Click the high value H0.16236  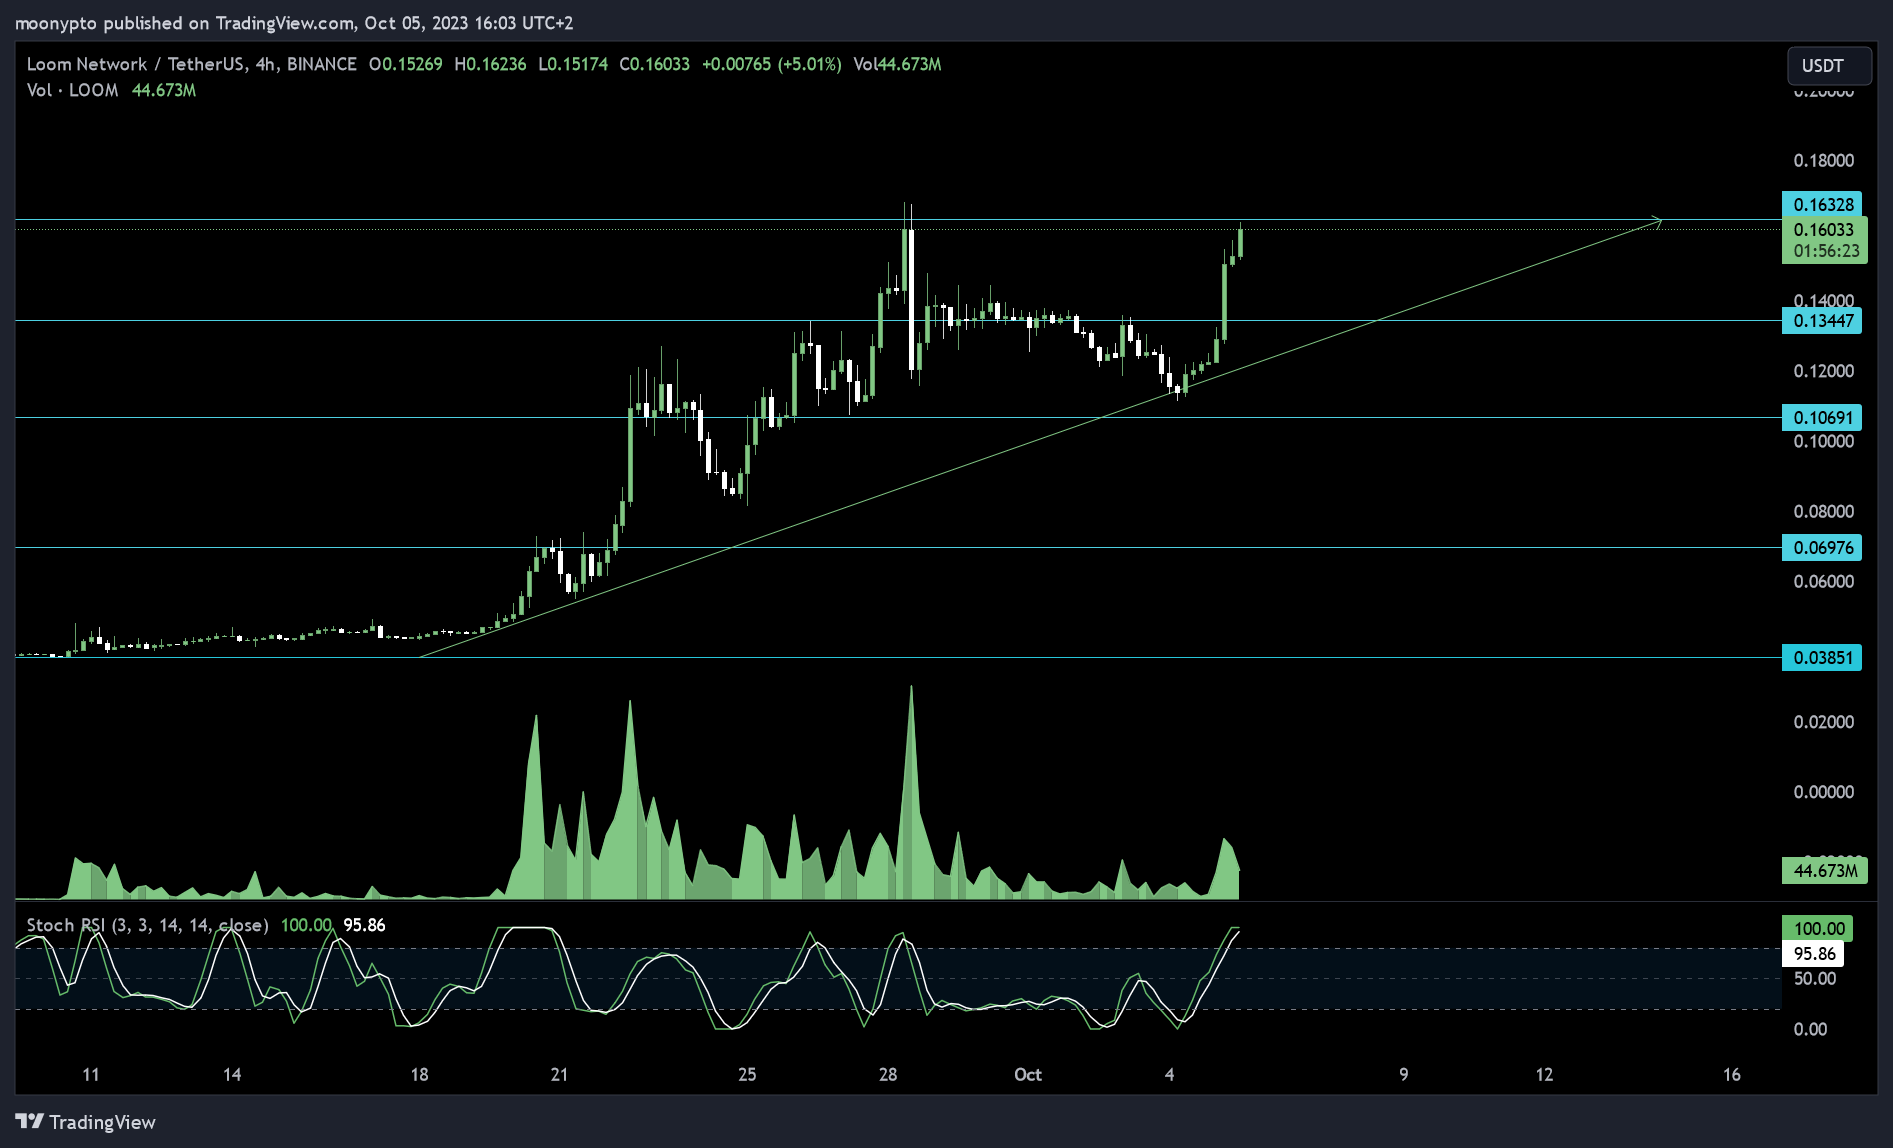pyautogui.click(x=490, y=64)
